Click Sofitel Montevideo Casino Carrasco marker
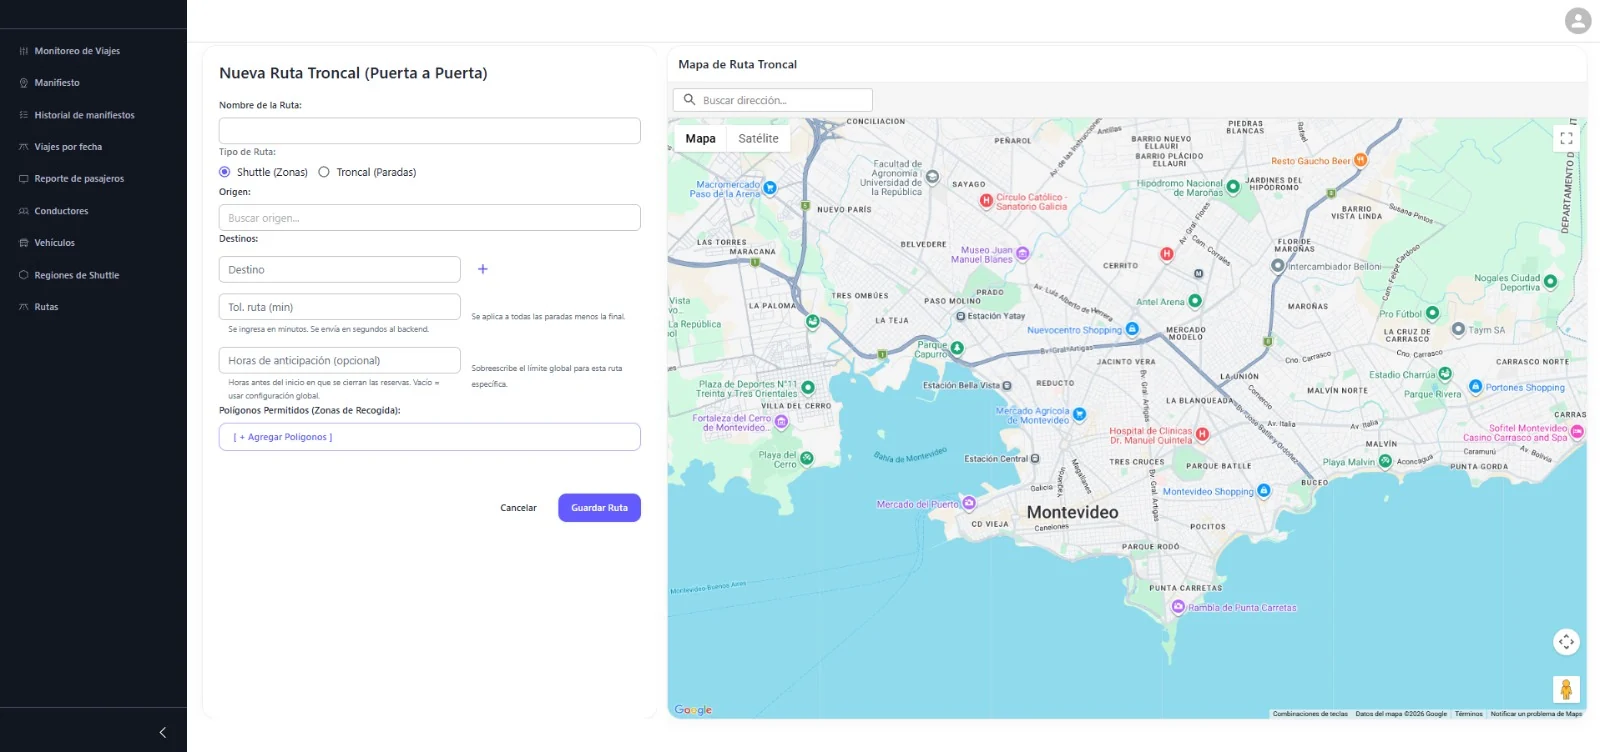The image size is (1600, 752). coord(1577,432)
